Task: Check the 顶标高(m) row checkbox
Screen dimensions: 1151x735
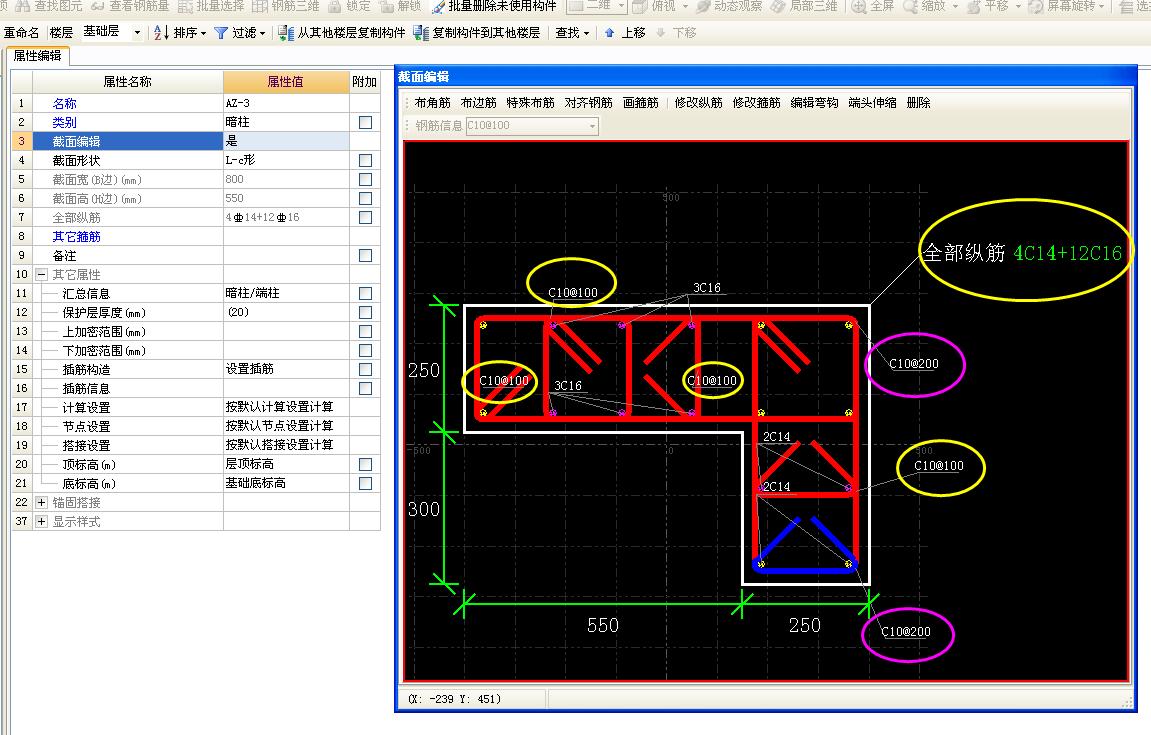Action: click(x=365, y=465)
